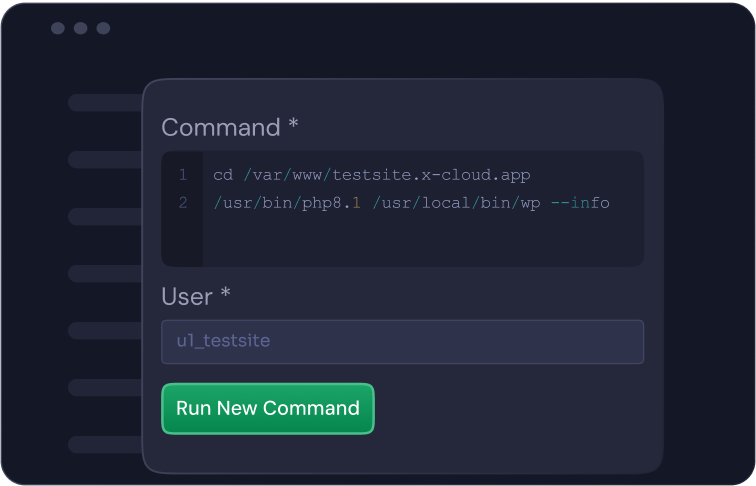Click the cd /var/www/testsite.x-cloud.app code line
The image size is (756, 486).
pos(371,175)
